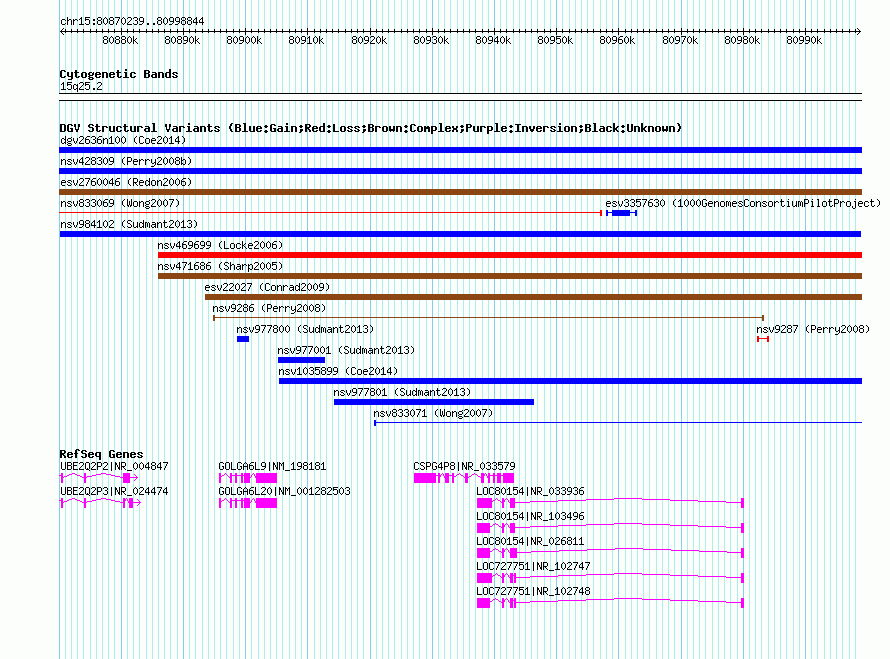Click the brown esv22027 (Conrad2009) bar
Screen dimensions: 890x659
533,297
